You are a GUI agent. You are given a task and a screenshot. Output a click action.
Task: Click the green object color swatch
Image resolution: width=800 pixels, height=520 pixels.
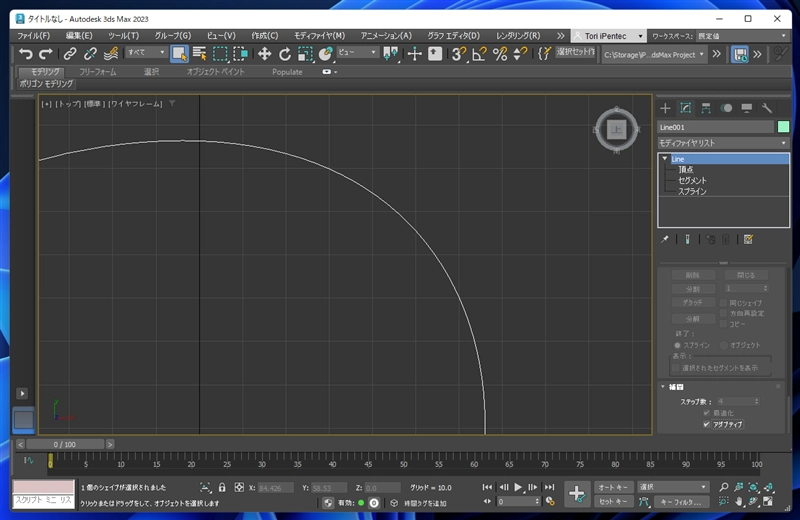pos(783,127)
